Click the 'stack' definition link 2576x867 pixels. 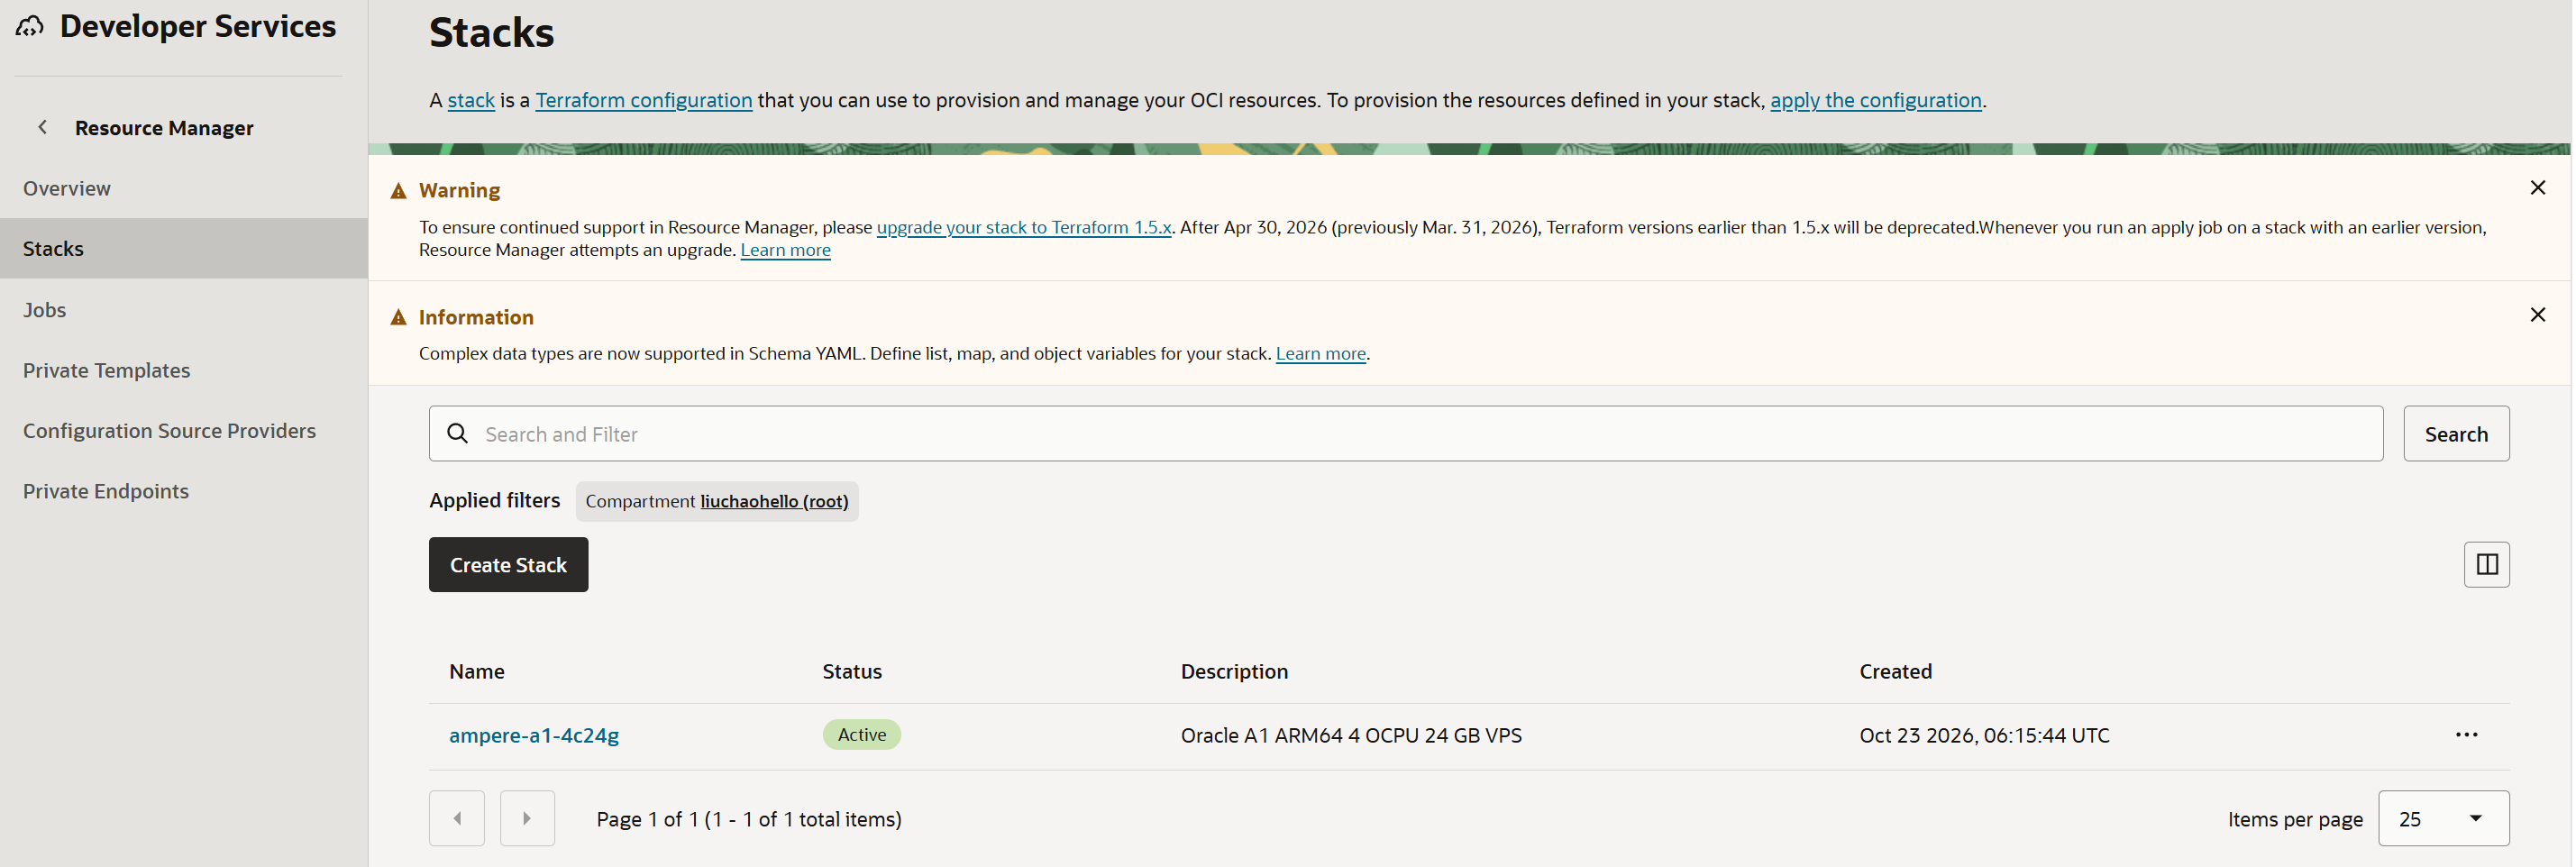coord(471,100)
